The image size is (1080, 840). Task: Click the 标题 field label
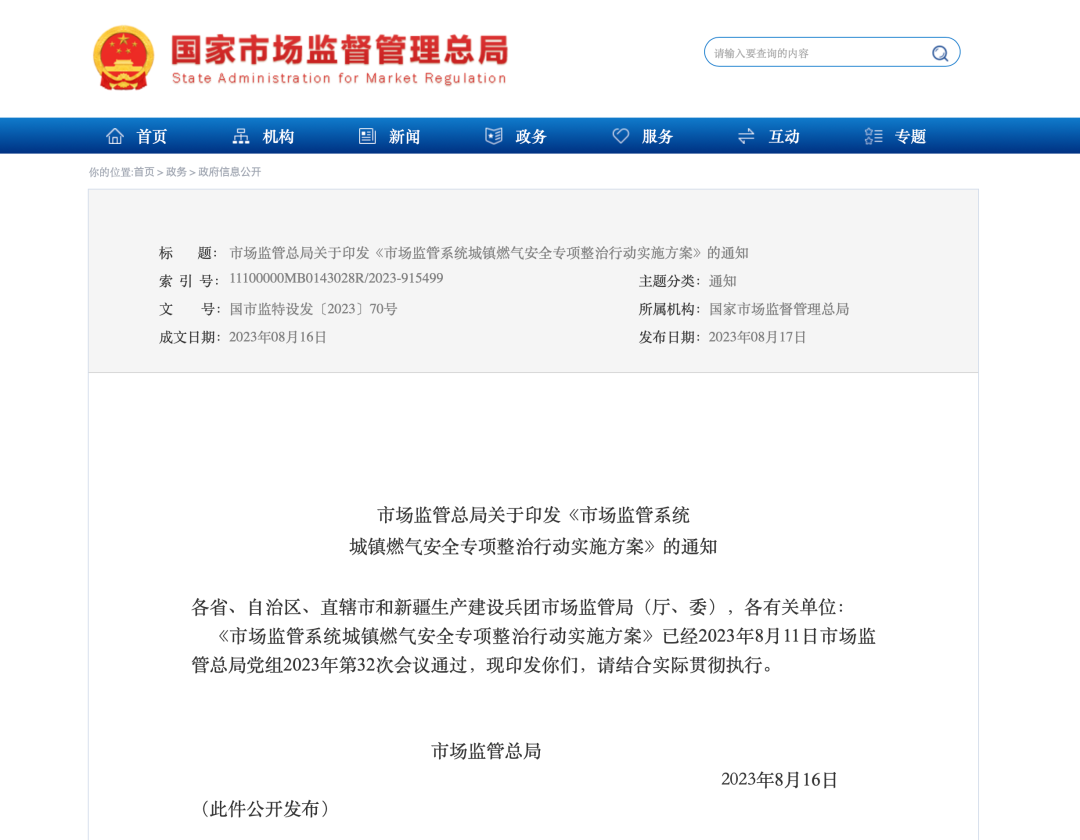coord(189,253)
